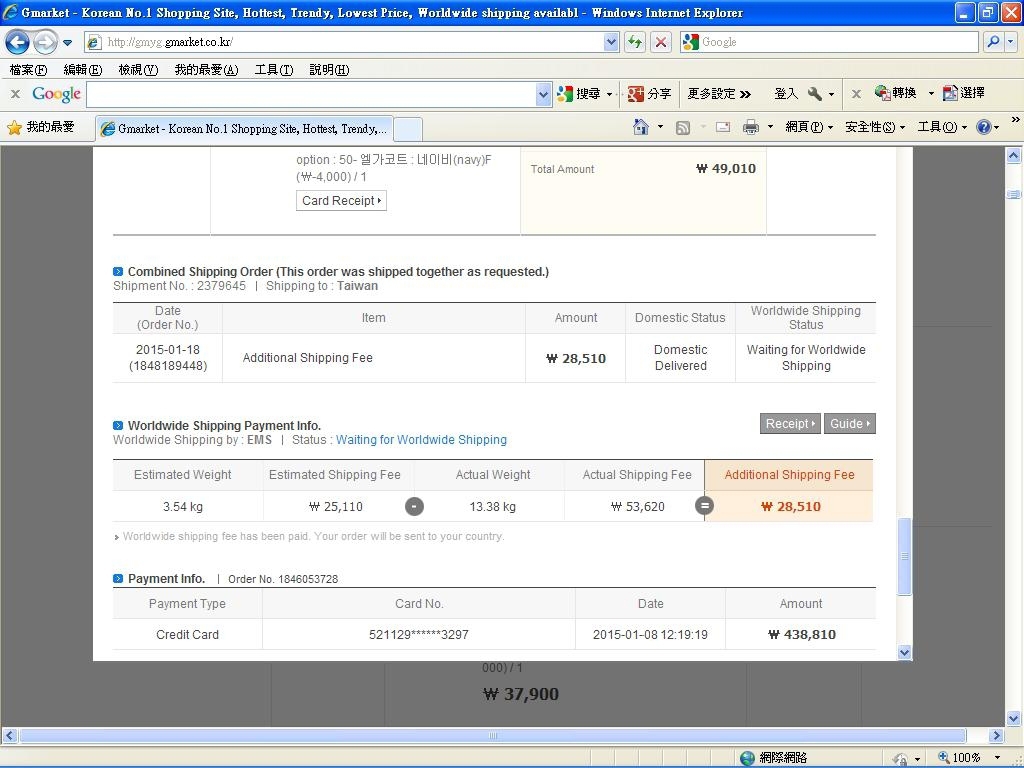Click the popup vertical scrollbar thumb
The height and width of the screenshot is (768, 1024).
coord(904,556)
